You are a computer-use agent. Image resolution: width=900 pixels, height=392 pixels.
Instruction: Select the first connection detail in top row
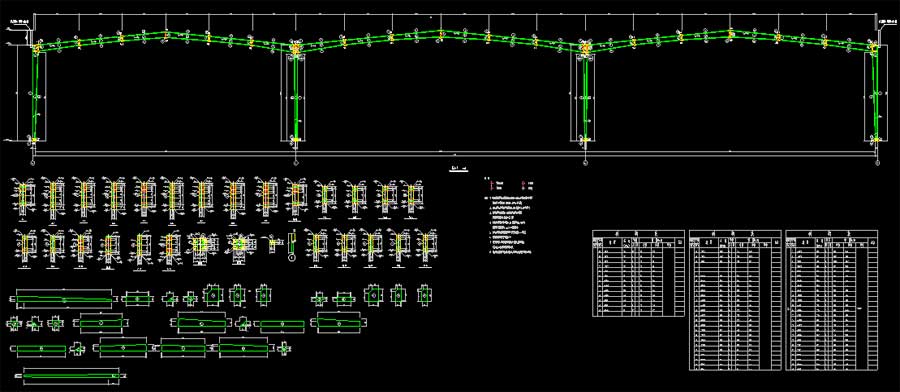[x=24, y=199]
